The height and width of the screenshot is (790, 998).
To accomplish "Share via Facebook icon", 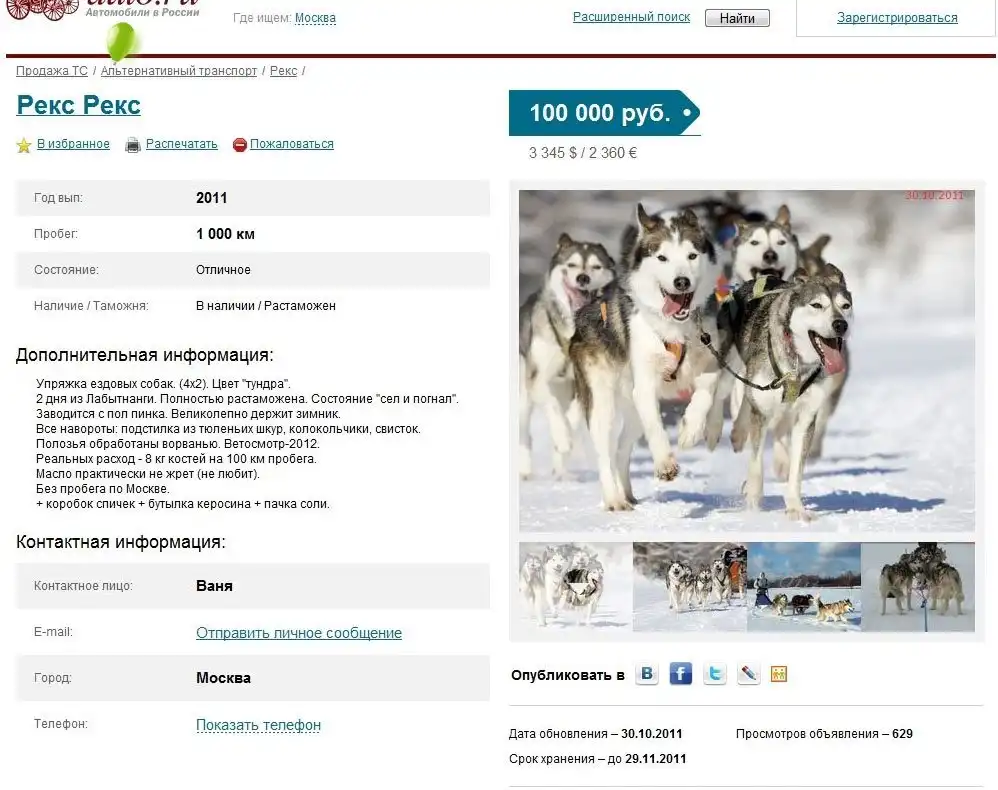I will [680, 674].
